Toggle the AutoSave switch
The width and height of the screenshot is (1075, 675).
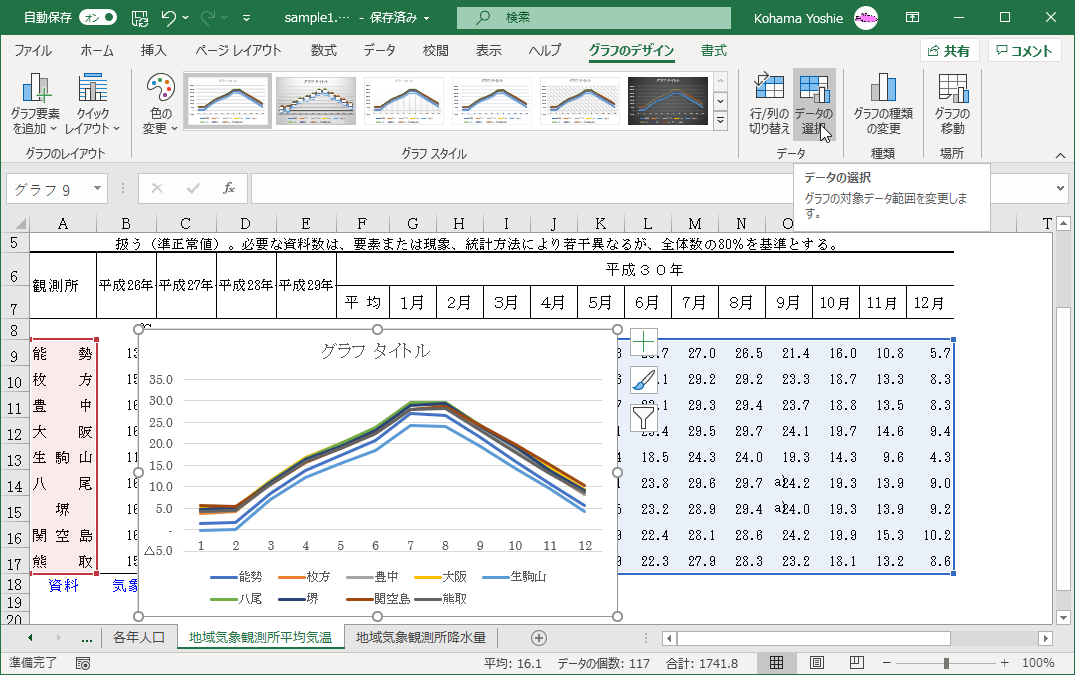coord(96,17)
